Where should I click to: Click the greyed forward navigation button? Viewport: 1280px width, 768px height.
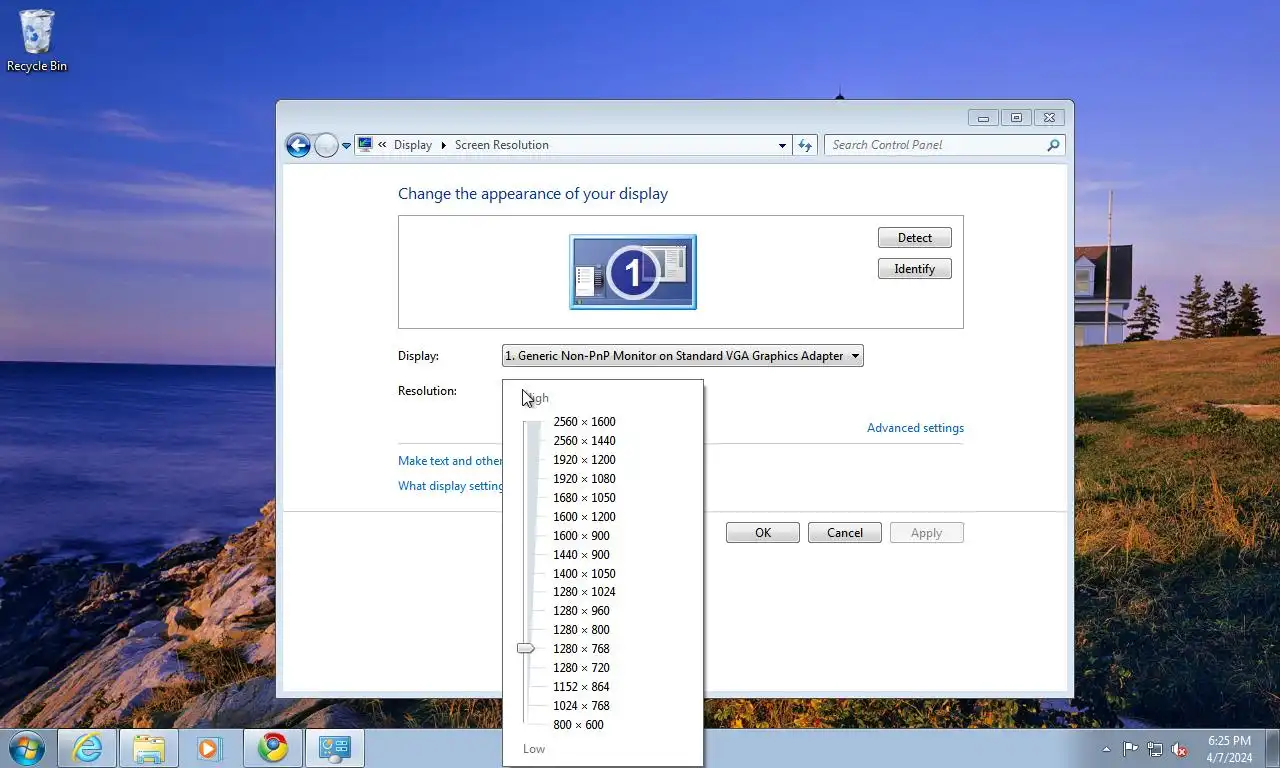pyautogui.click(x=326, y=145)
